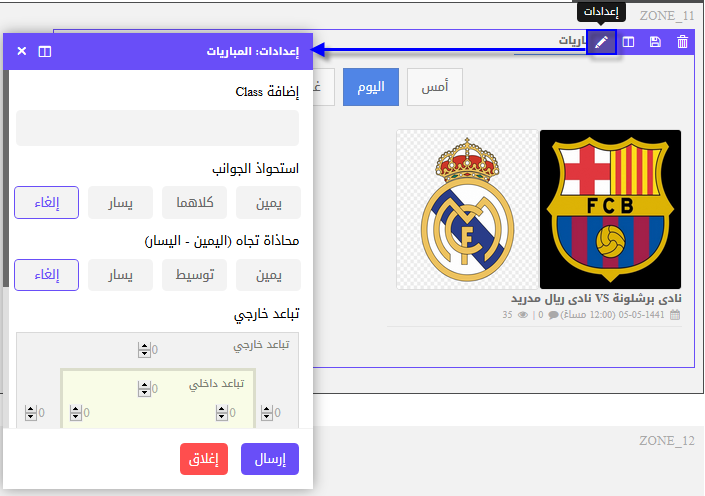Image resolution: width=705 pixels, height=496 pixels.
Task: Choose إلغاء under استحواذ الجوانب
Action: [x=46, y=202]
